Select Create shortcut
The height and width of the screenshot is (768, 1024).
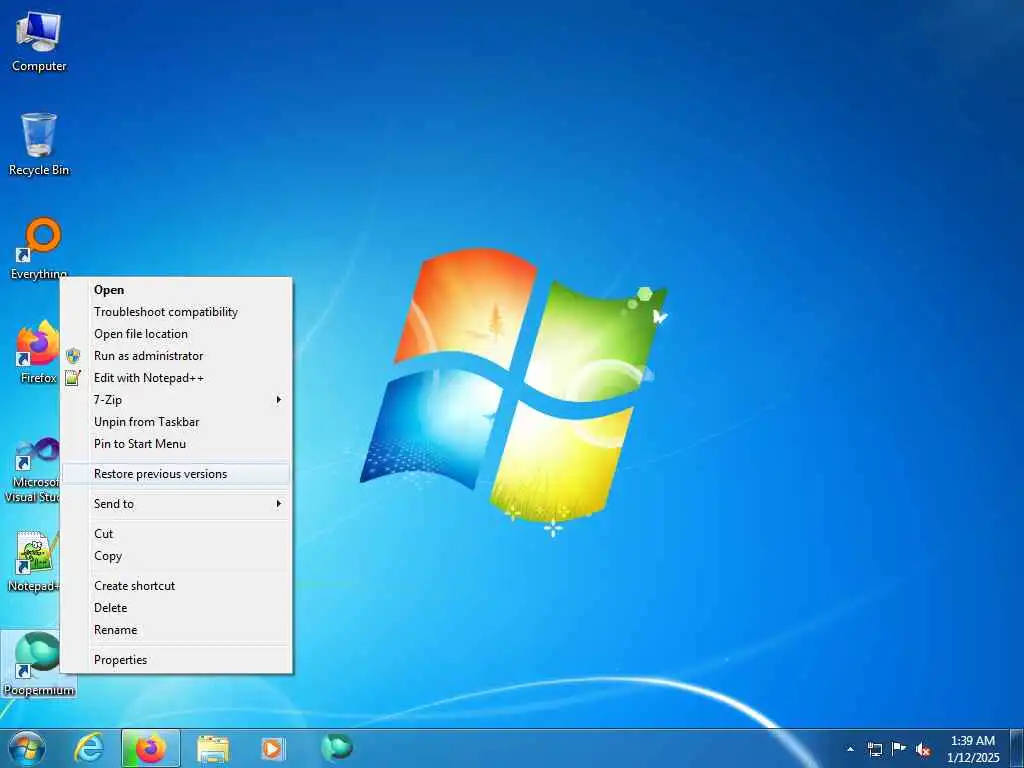pos(175,586)
